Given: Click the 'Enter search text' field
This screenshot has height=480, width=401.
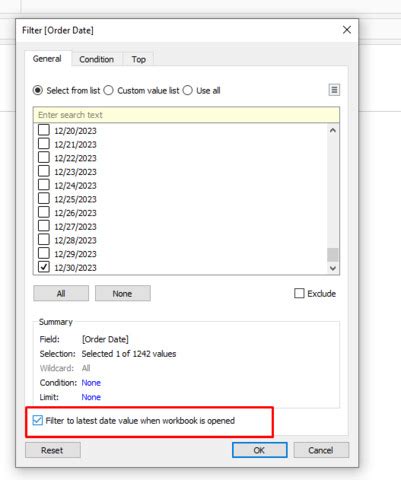Looking at the screenshot, I should click(x=186, y=115).
